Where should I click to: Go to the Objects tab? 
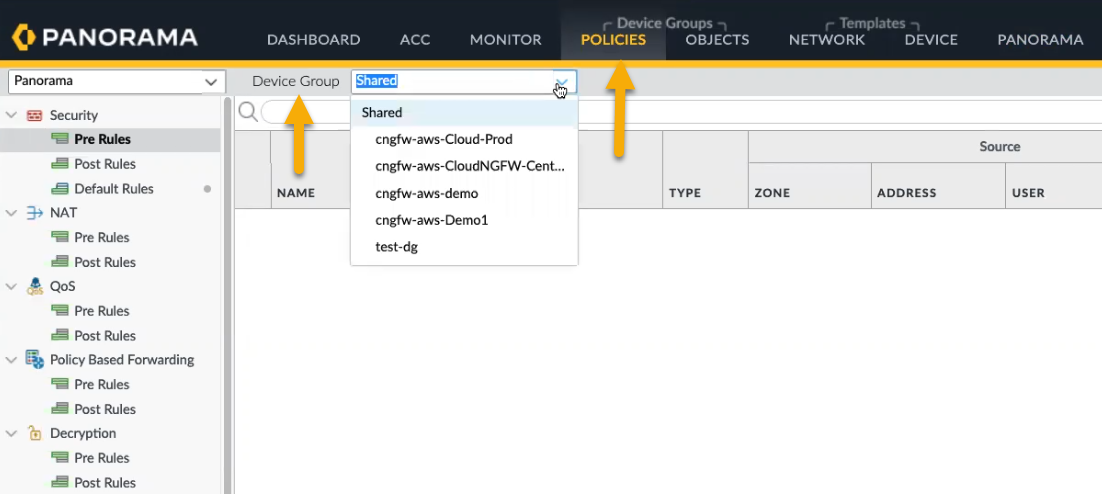[717, 40]
